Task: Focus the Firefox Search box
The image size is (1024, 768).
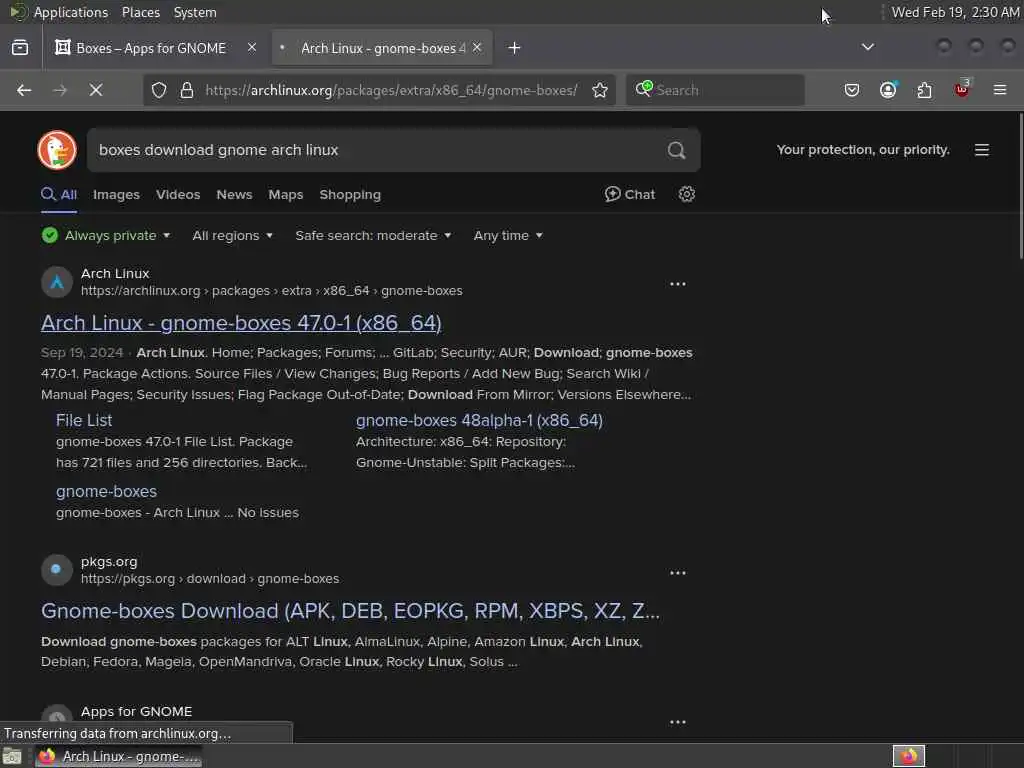Action: [715, 90]
